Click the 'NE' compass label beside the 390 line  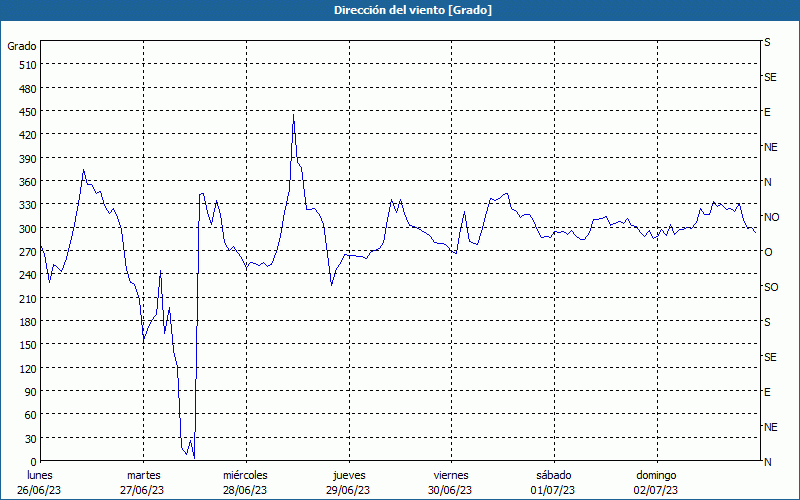[x=771, y=147]
